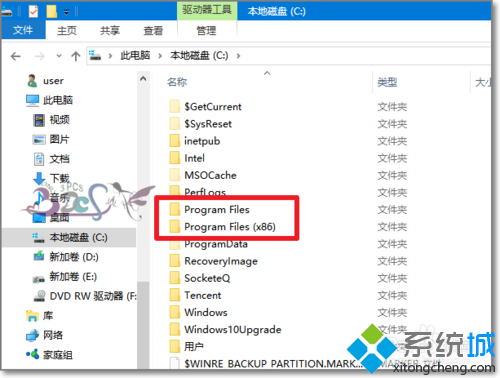Click the MSOCache folder icon
The width and height of the screenshot is (500, 378).
point(175,175)
